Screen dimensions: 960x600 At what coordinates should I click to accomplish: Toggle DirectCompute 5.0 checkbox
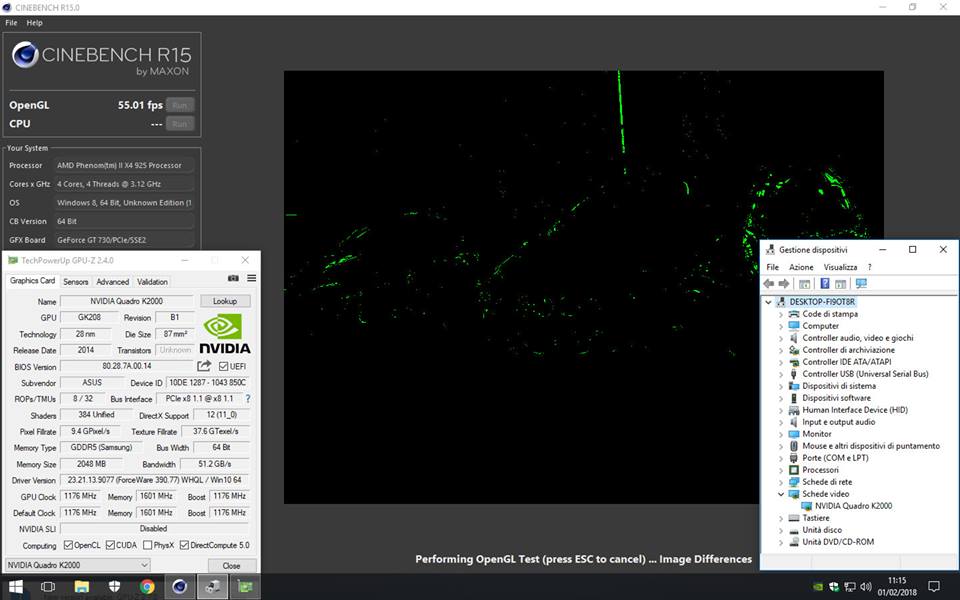coord(184,545)
